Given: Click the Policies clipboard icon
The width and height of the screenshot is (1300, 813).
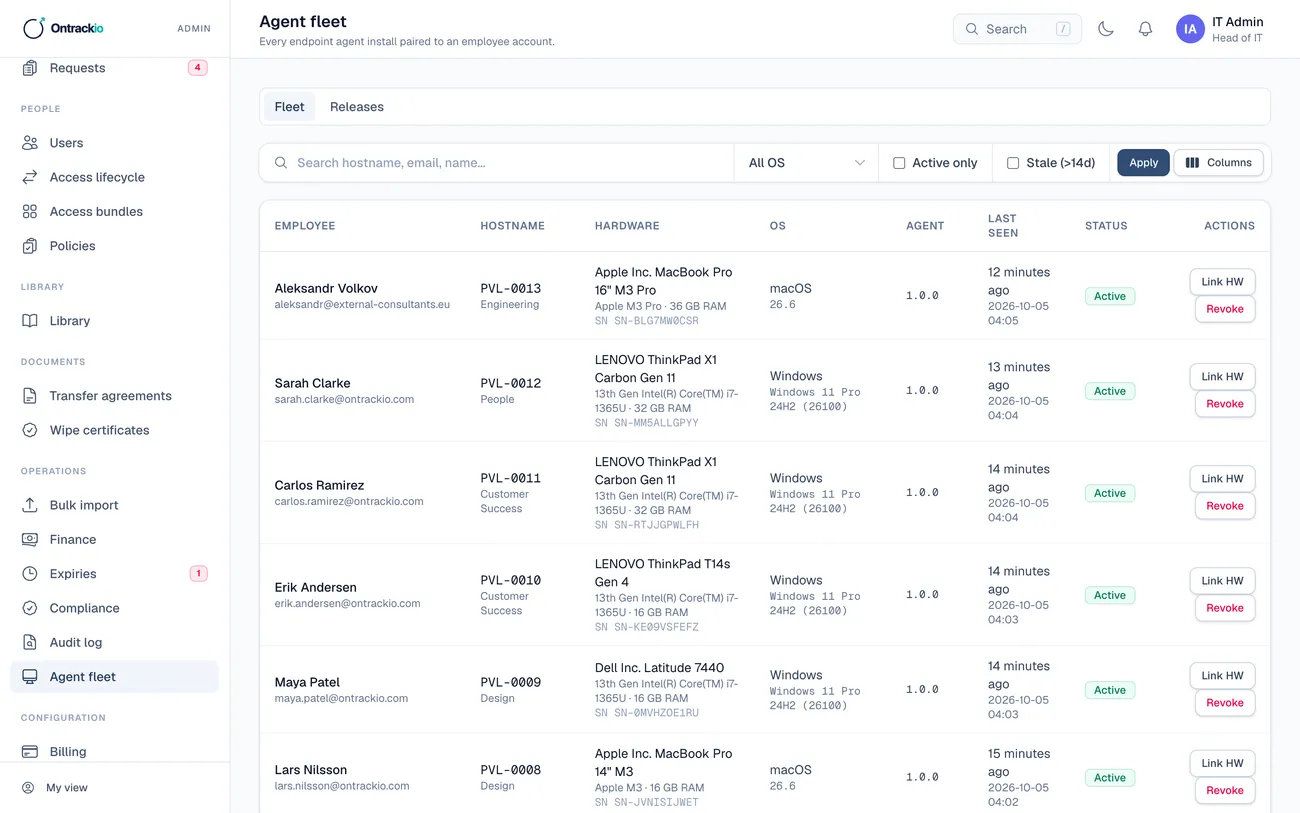Looking at the screenshot, I should pyautogui.click(x=30, y=246).
